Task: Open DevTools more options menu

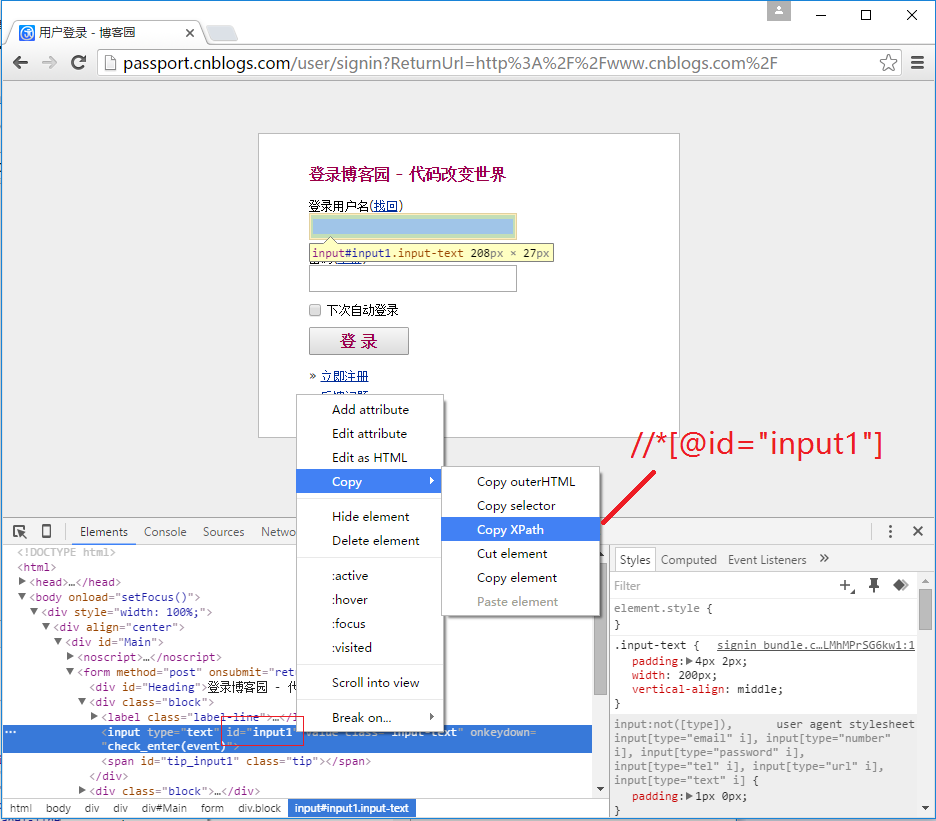Action: [x=890, y=531]
